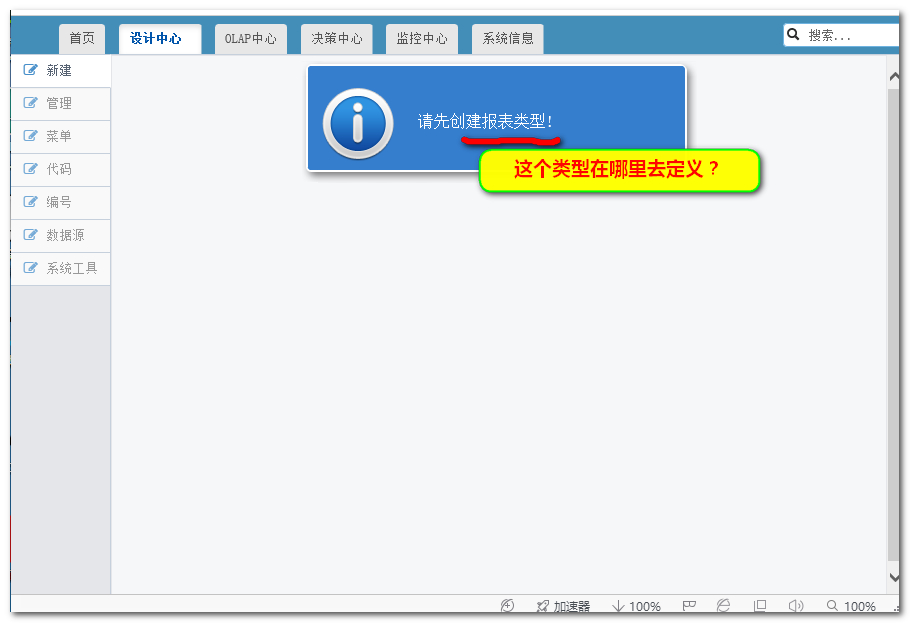The height and width of the screenshot is (623, 910).
Task: Go to the 决策中心 tab
Action: 337,38
